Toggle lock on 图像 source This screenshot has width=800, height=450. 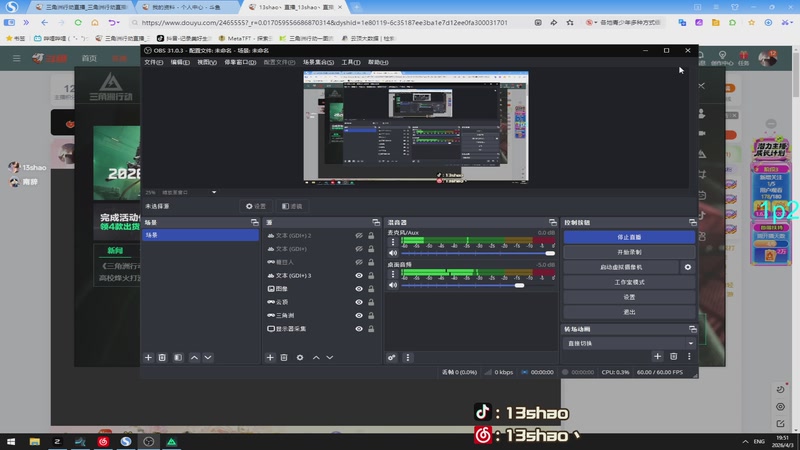371,289
